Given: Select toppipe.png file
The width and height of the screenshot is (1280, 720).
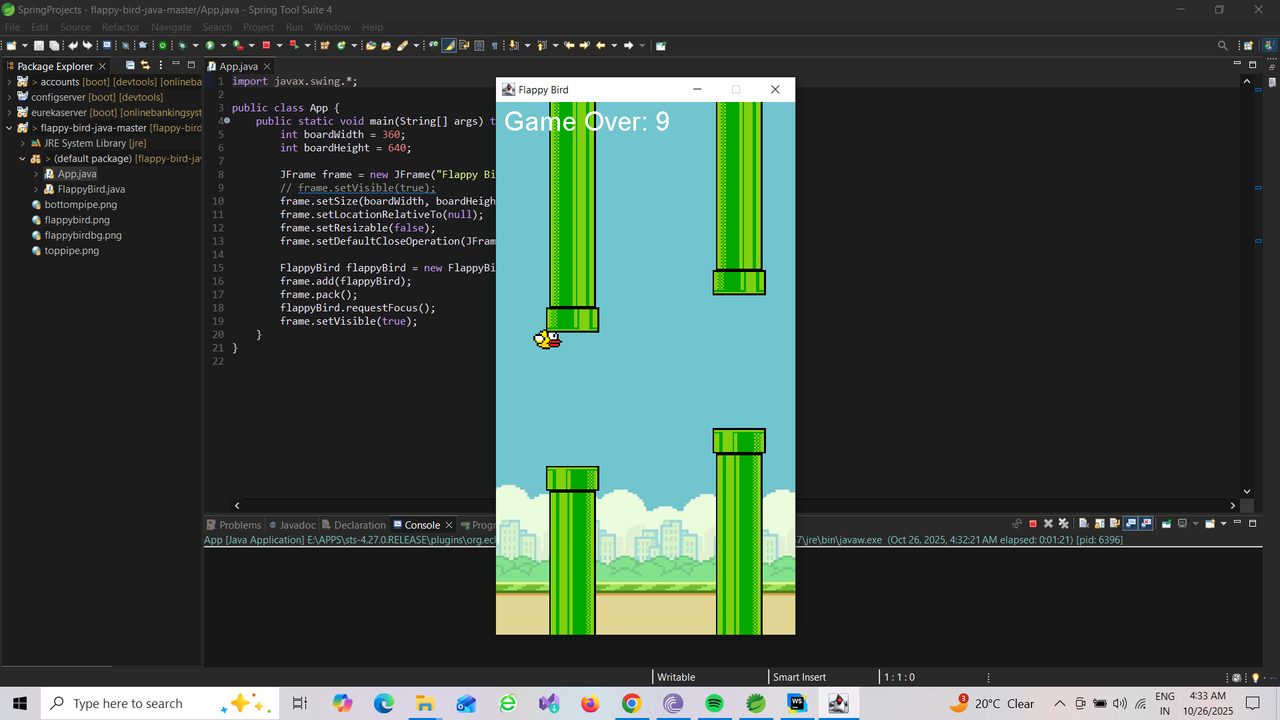Looking at the screenshot, I should tap(72, 251).
